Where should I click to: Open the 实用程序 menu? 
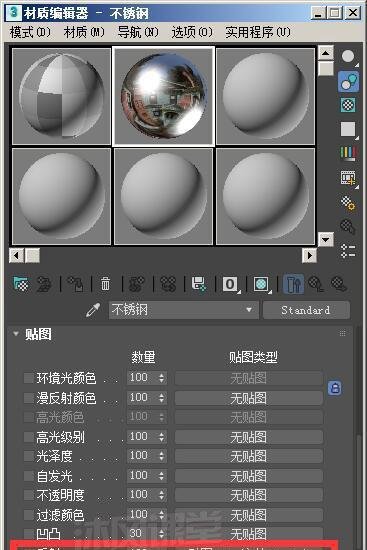click(x=258, y=32)
